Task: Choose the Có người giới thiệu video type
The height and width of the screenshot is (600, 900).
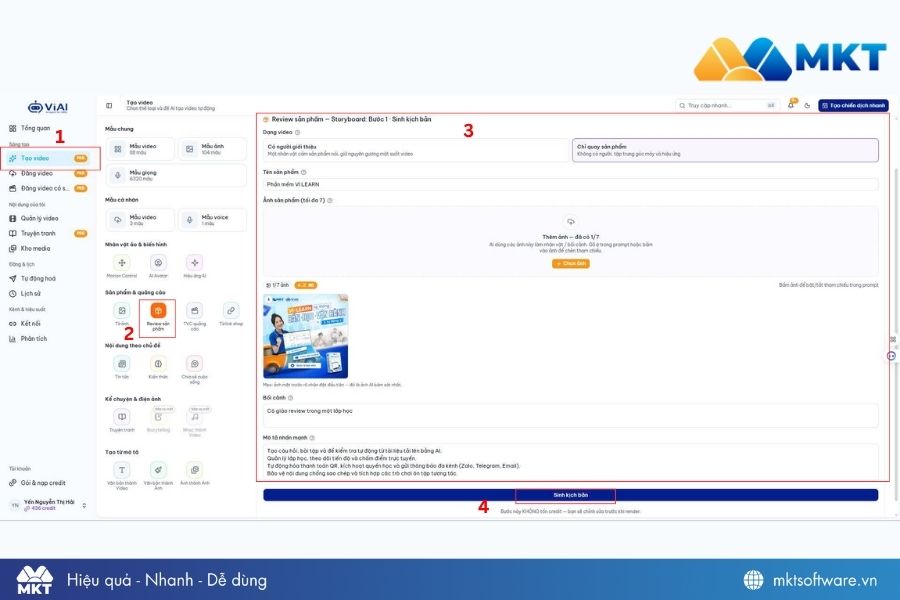Action: tap(416, 150)
